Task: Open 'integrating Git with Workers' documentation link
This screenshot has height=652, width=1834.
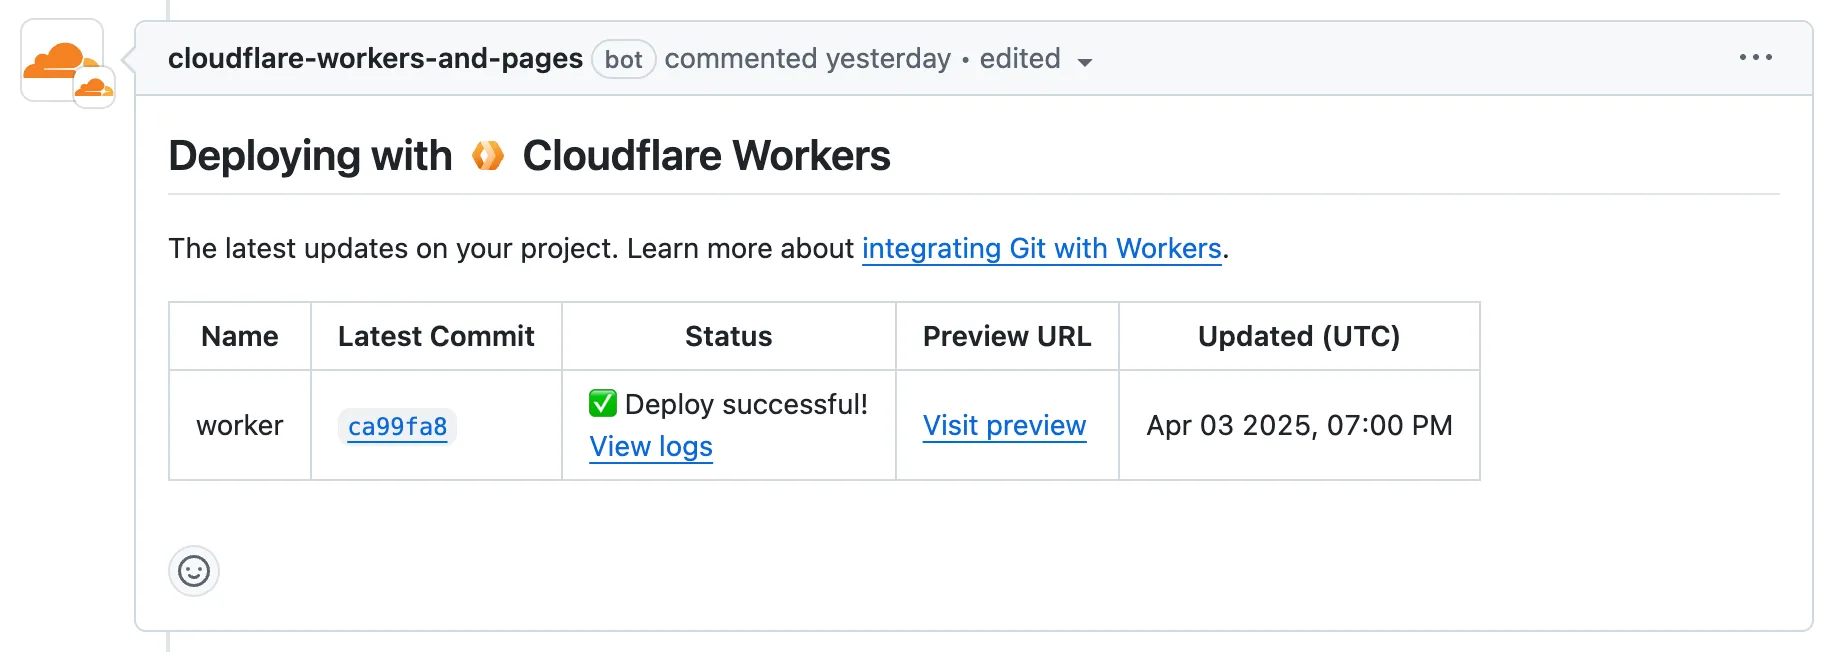Action: coord(1041,248)
